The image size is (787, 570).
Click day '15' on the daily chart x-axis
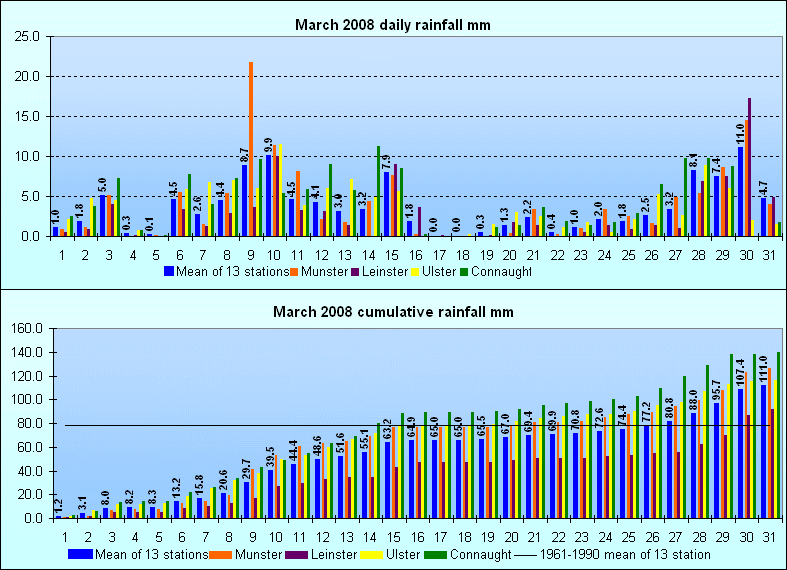tap(392, 255)
